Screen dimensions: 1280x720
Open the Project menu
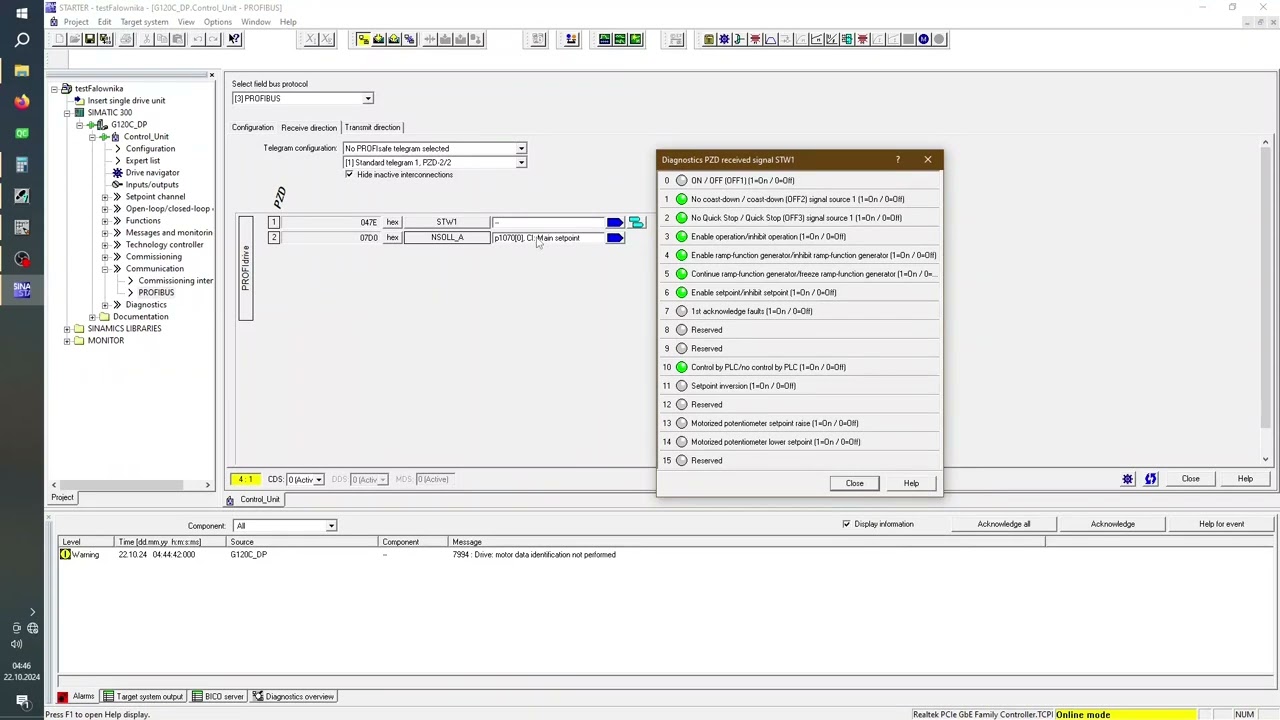pos(76,22)
